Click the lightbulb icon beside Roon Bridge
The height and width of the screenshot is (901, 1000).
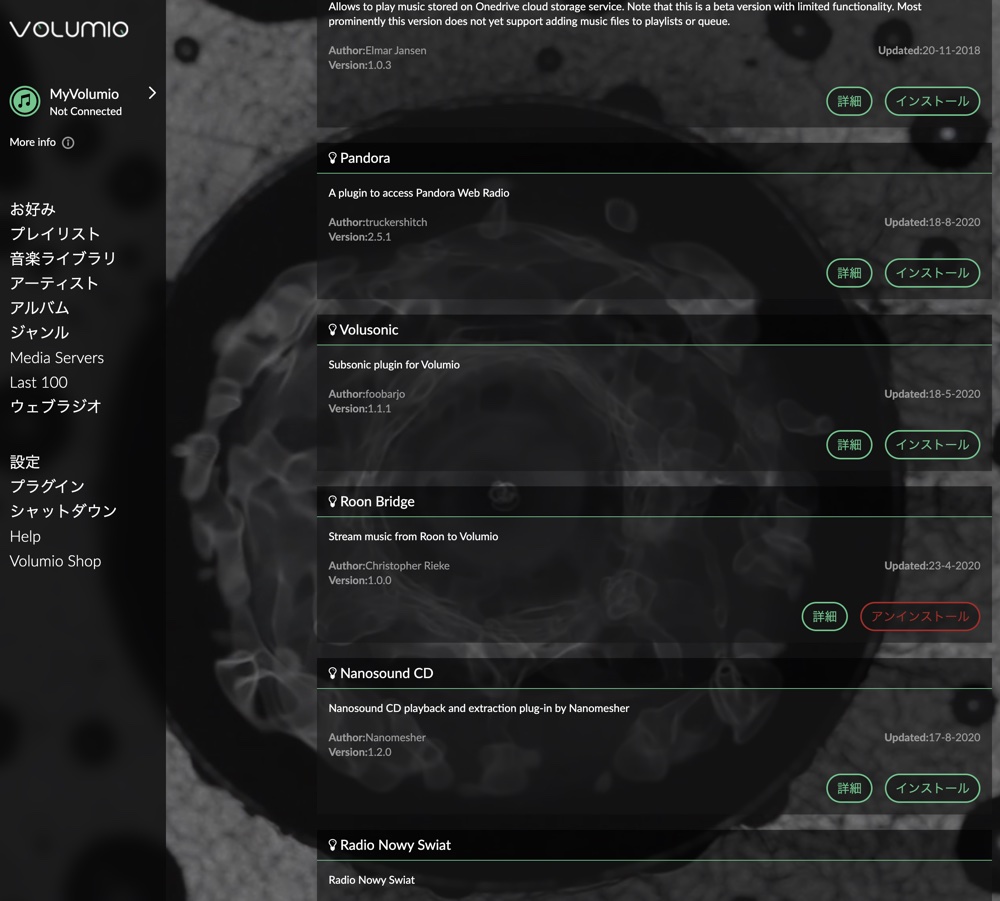[332, 502]
